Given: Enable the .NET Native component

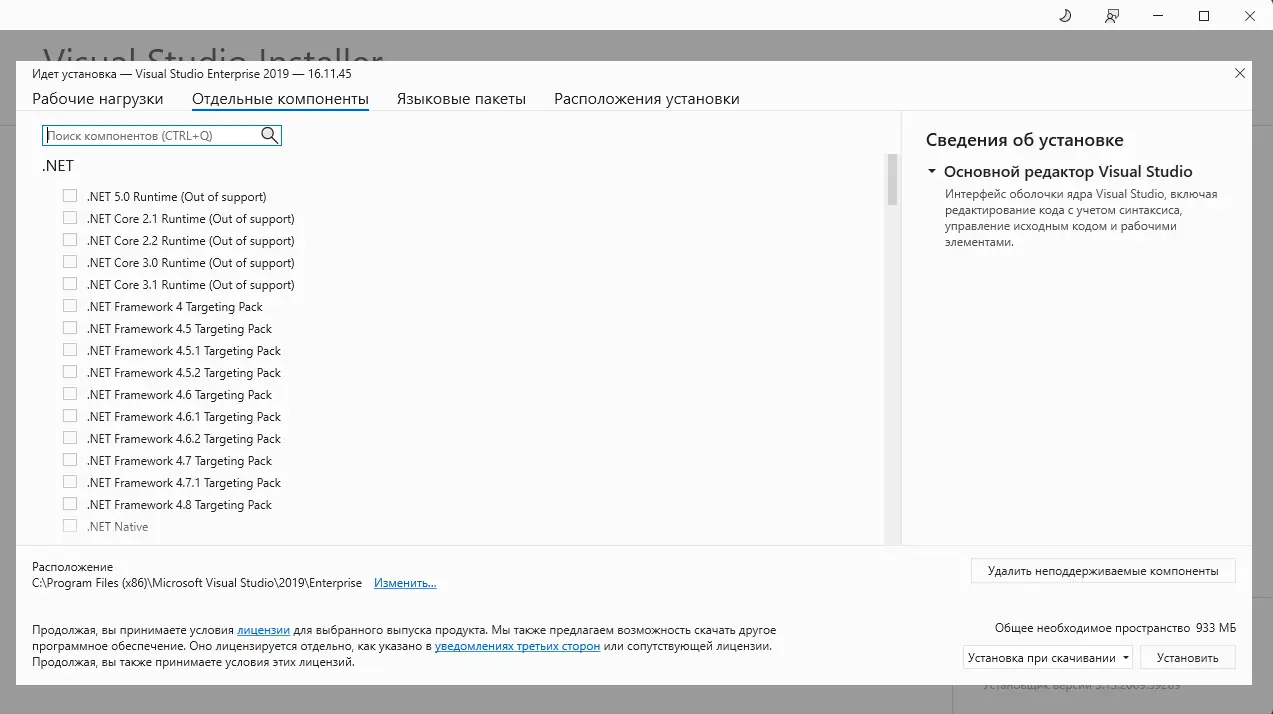Looking at the screenshot, I should (x=70, y=526).
